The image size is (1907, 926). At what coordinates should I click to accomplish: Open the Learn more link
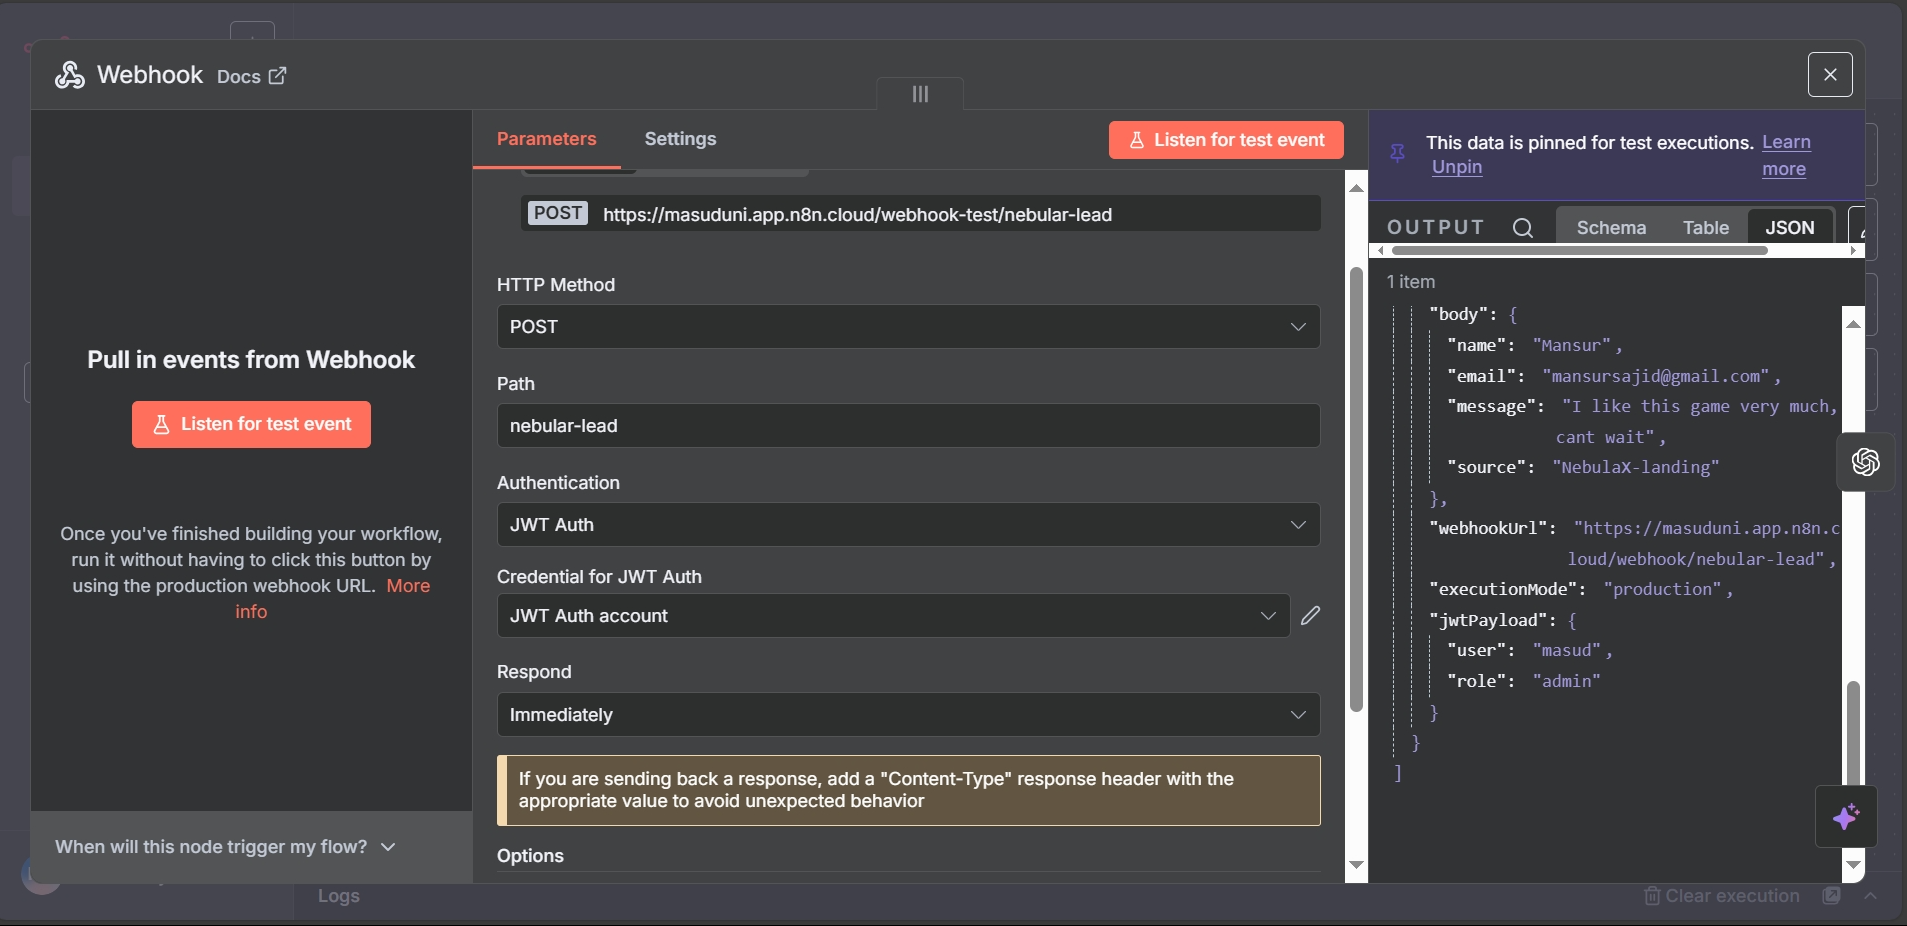tap(1786, 155)
